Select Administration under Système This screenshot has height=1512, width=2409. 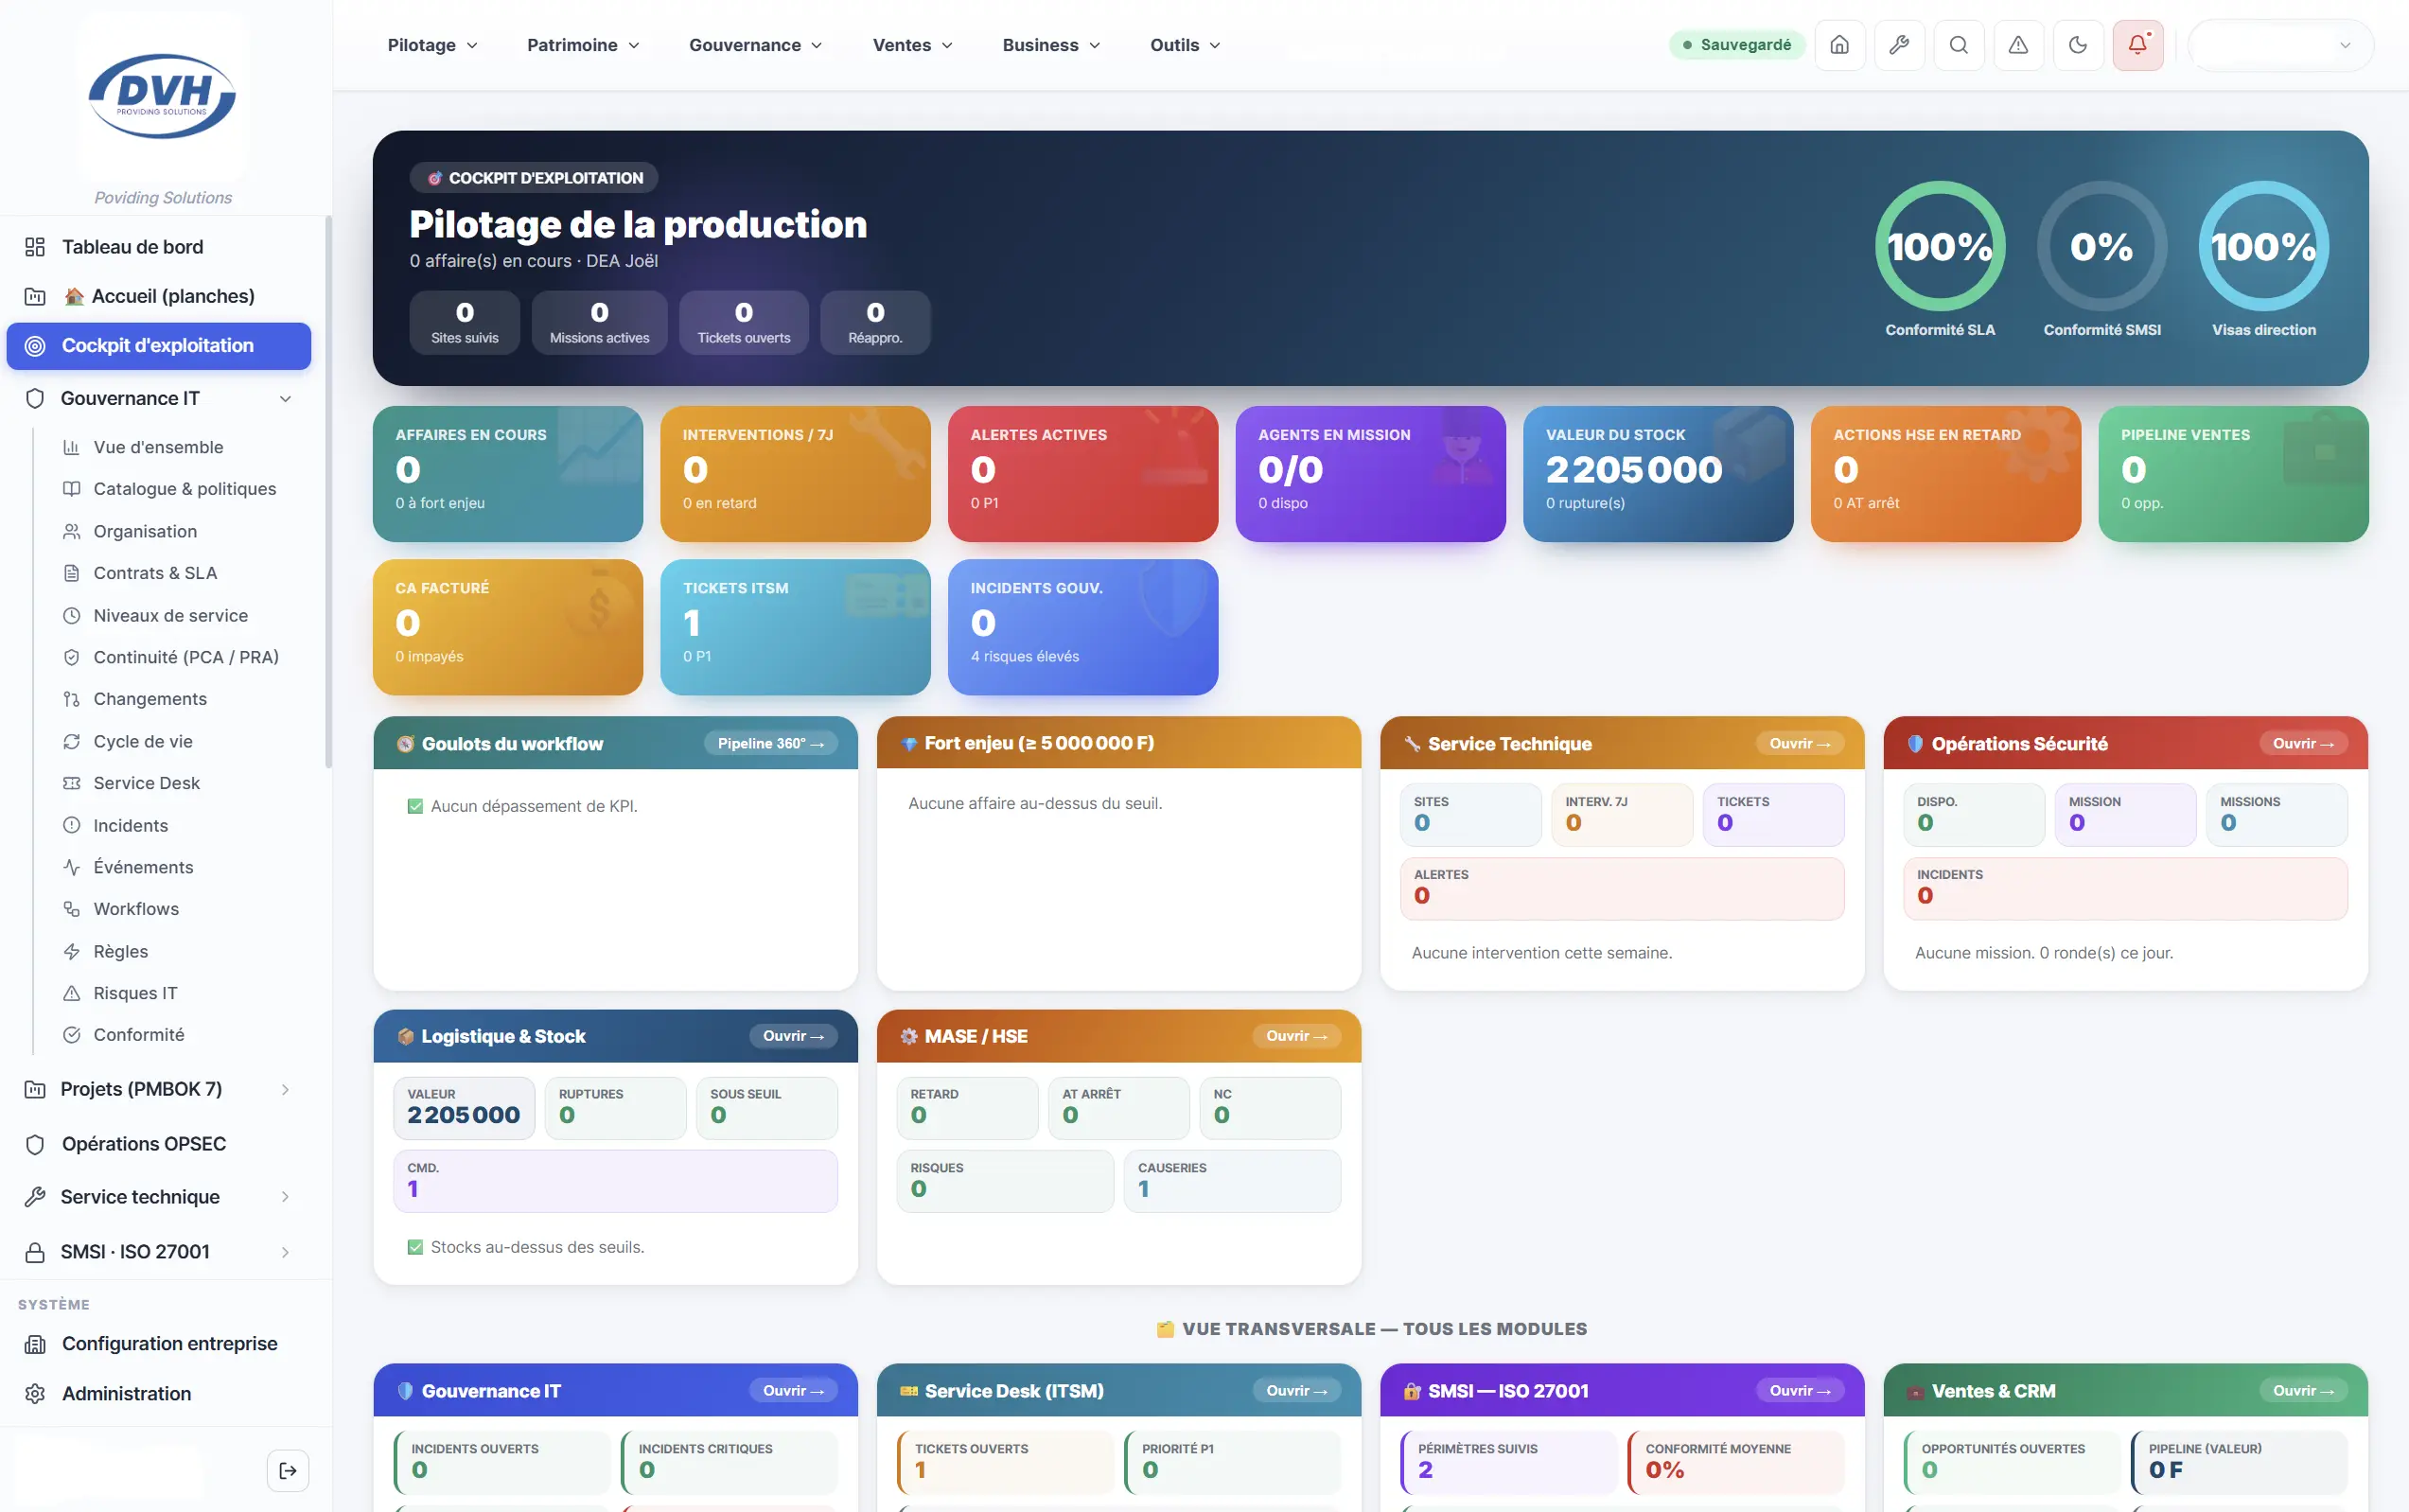click(160, 1394)
